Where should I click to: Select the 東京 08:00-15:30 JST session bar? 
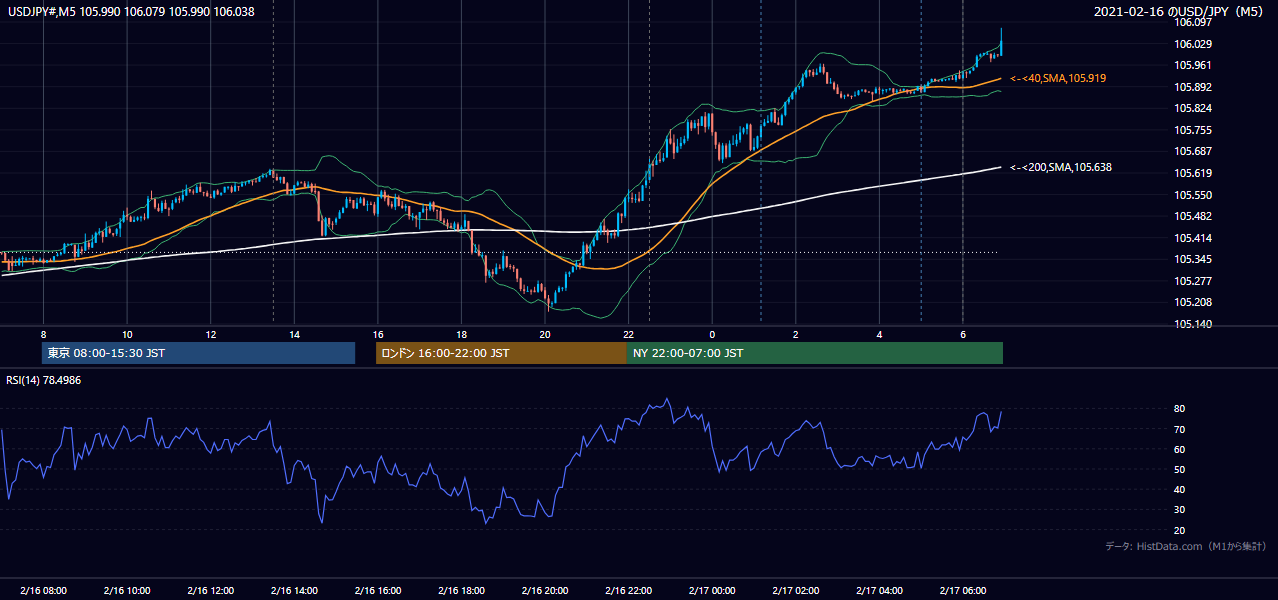pyautogui.click(x=198, y=353)
